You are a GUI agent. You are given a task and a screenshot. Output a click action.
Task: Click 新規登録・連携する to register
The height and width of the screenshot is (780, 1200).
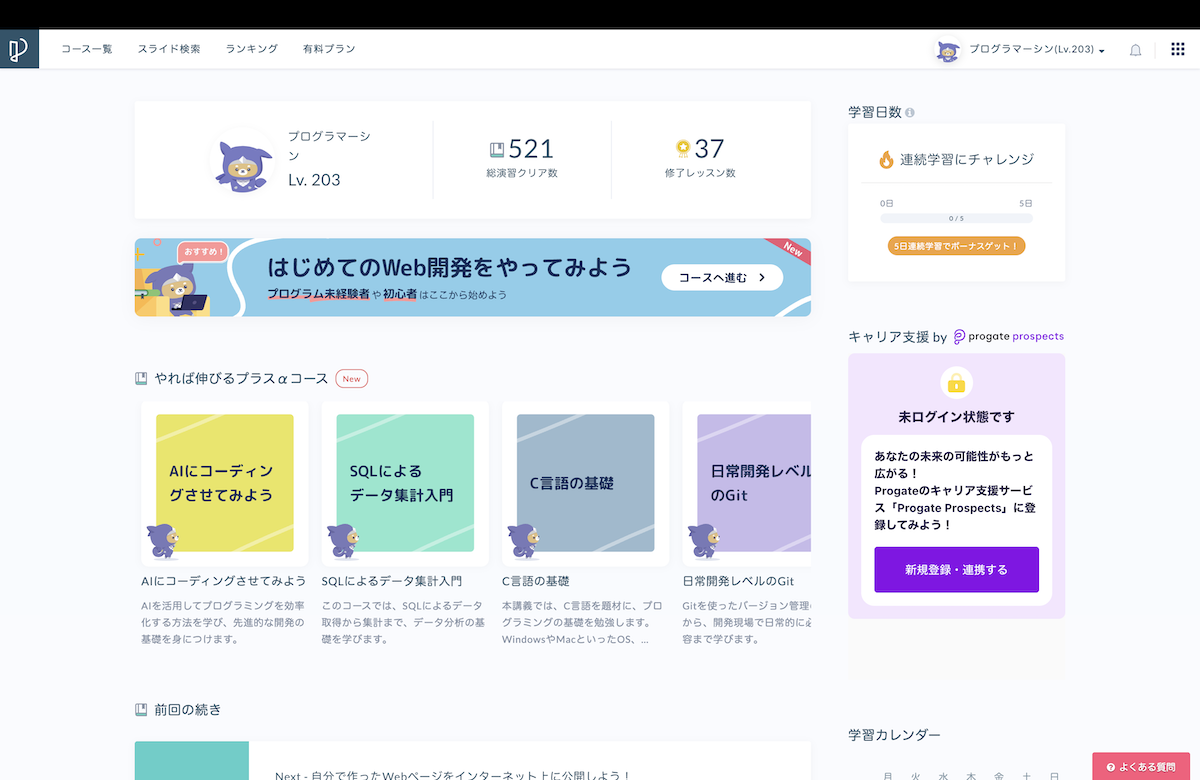956,569
